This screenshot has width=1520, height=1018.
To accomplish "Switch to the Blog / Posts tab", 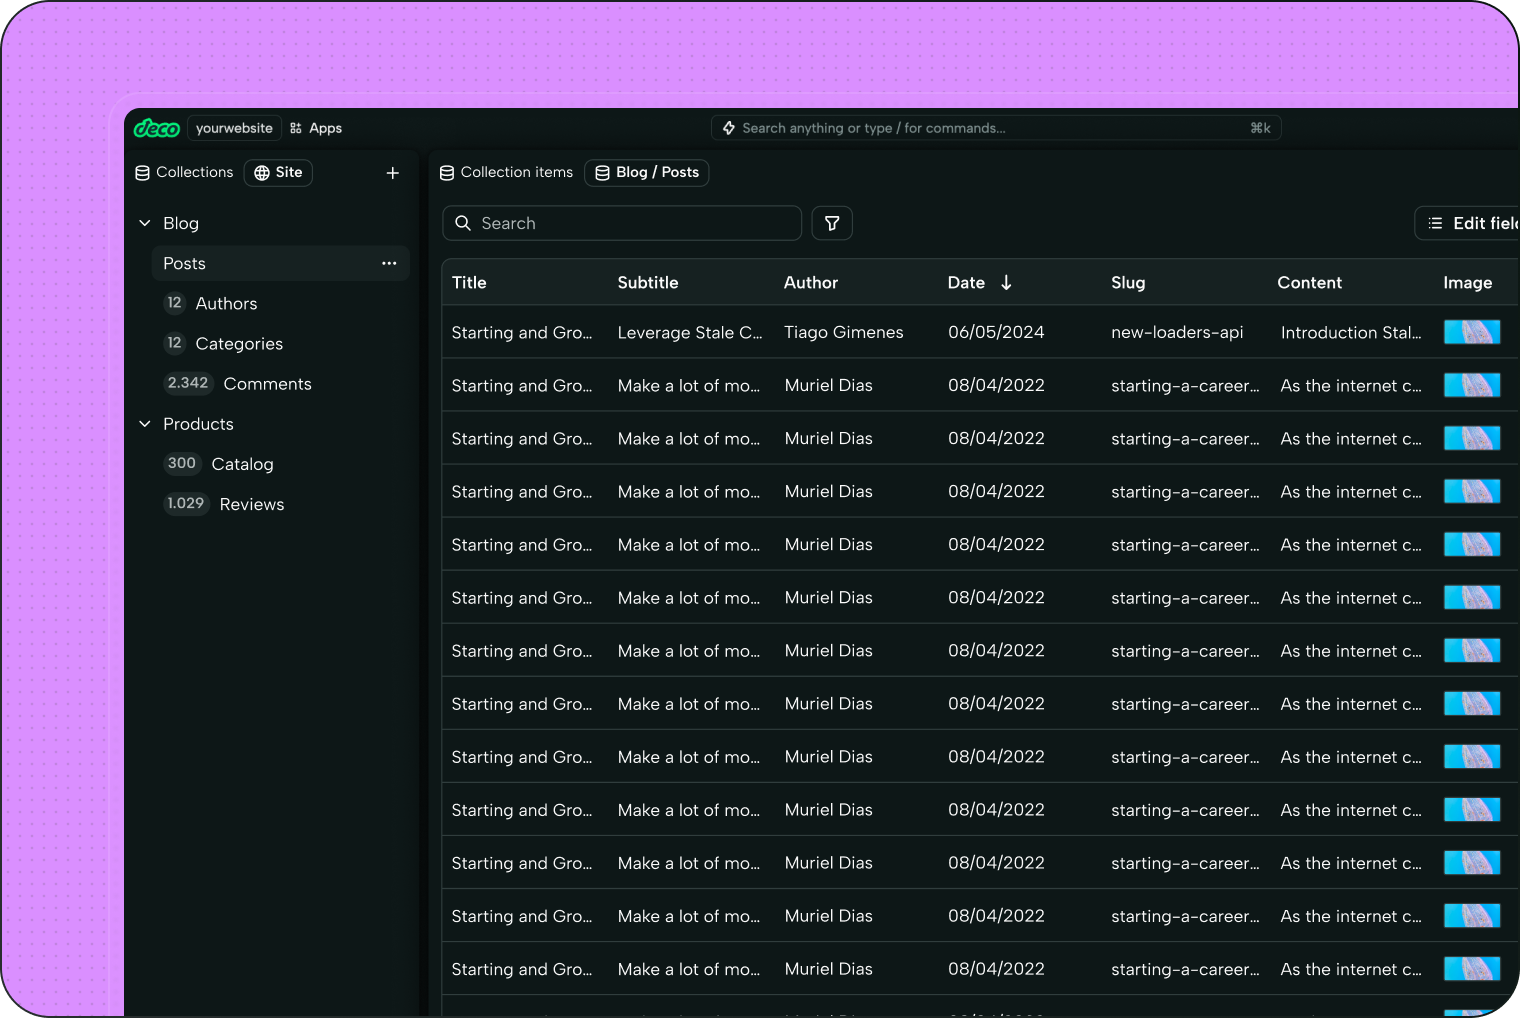I will pyautogui.click(x=646, y=172).
